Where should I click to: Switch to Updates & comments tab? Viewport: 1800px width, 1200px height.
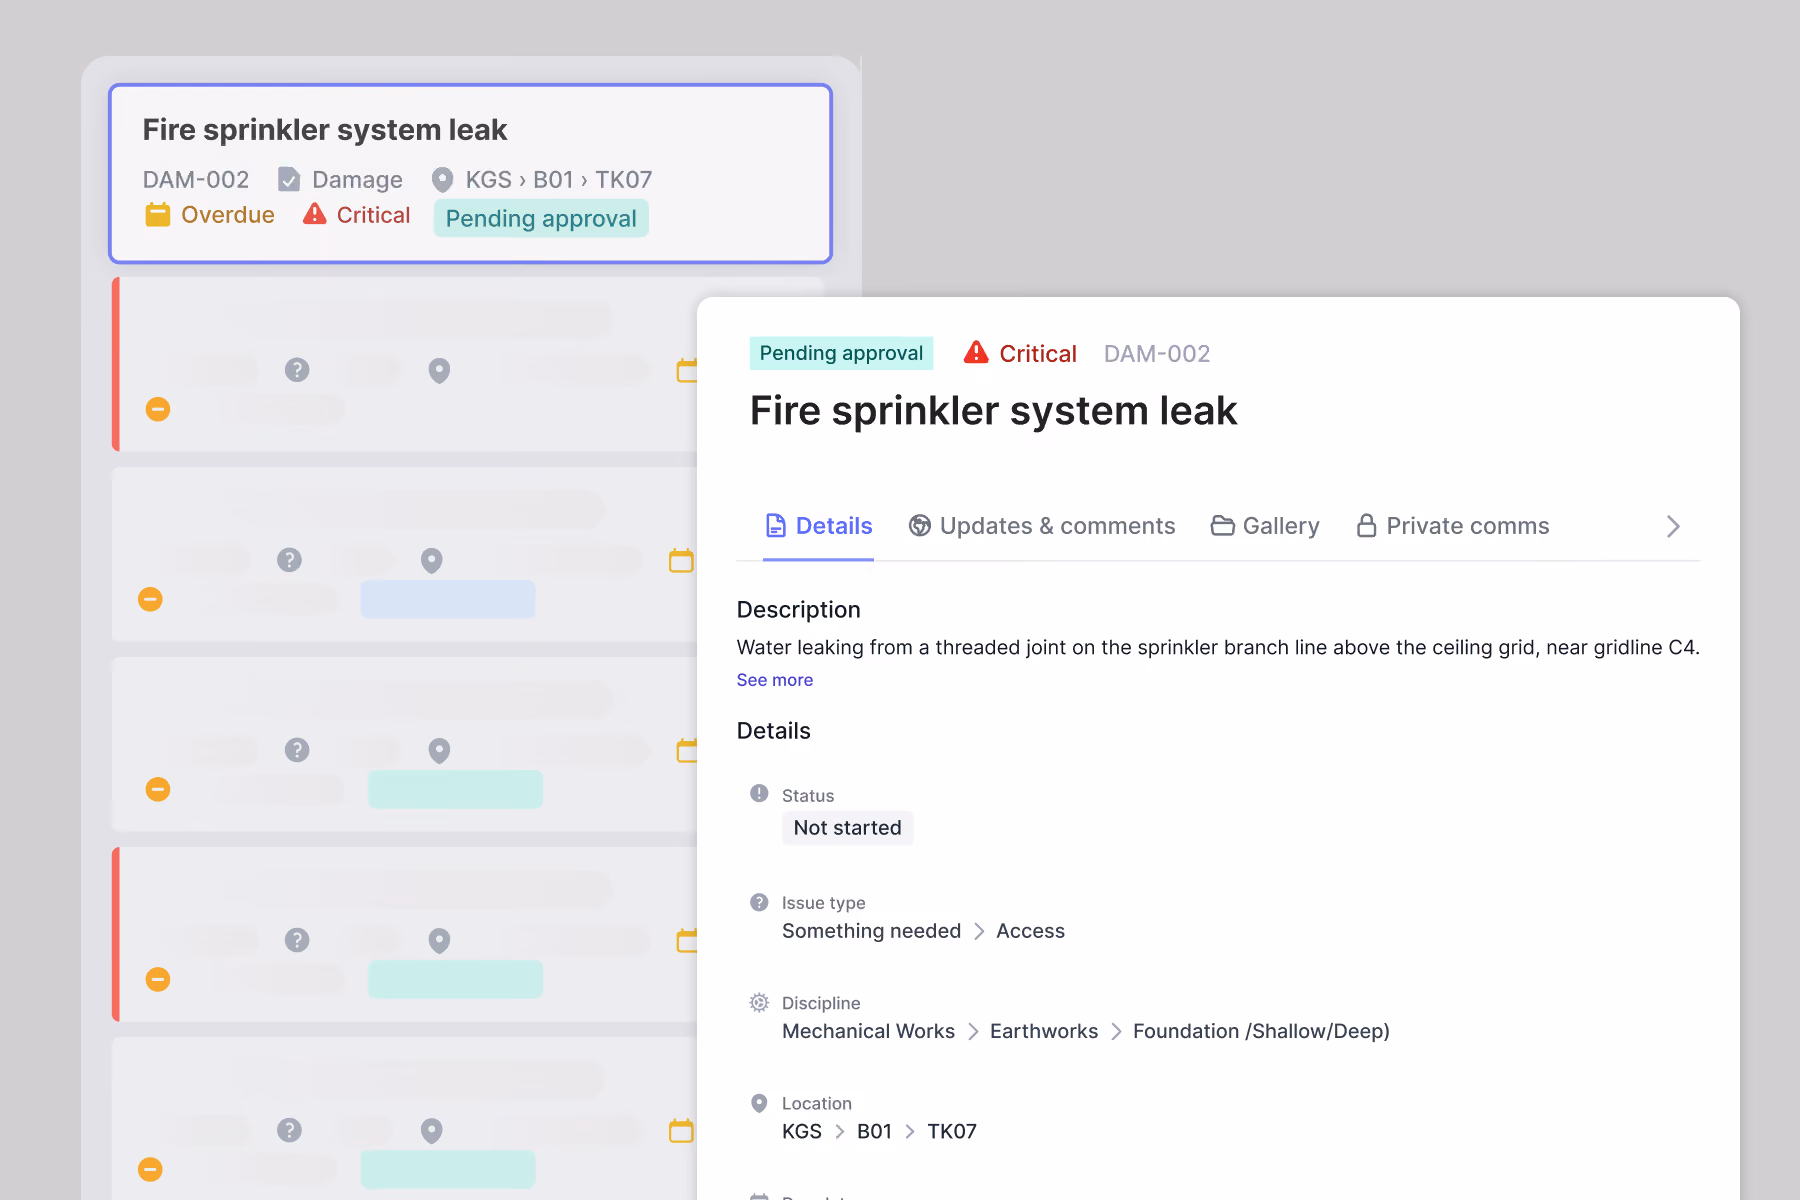click(1042, 526)
